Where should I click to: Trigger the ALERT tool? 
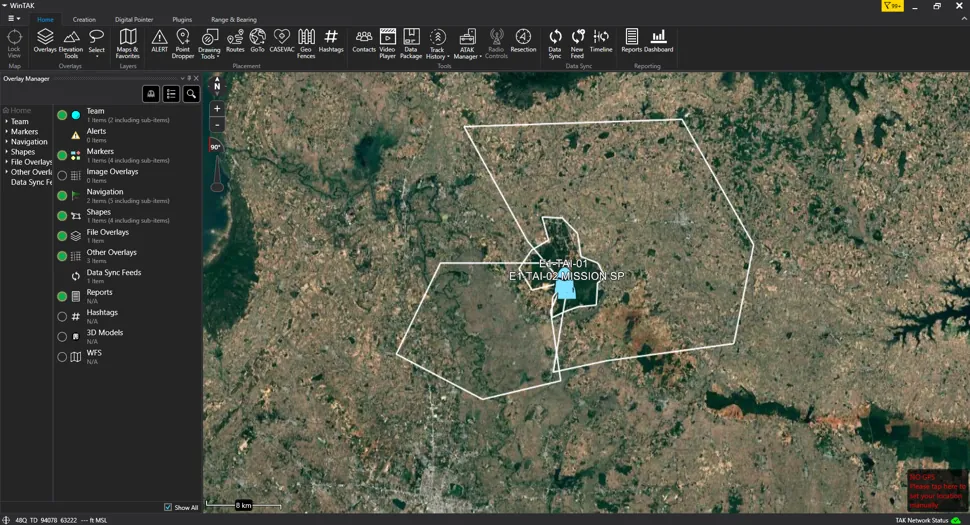(160, 41)
